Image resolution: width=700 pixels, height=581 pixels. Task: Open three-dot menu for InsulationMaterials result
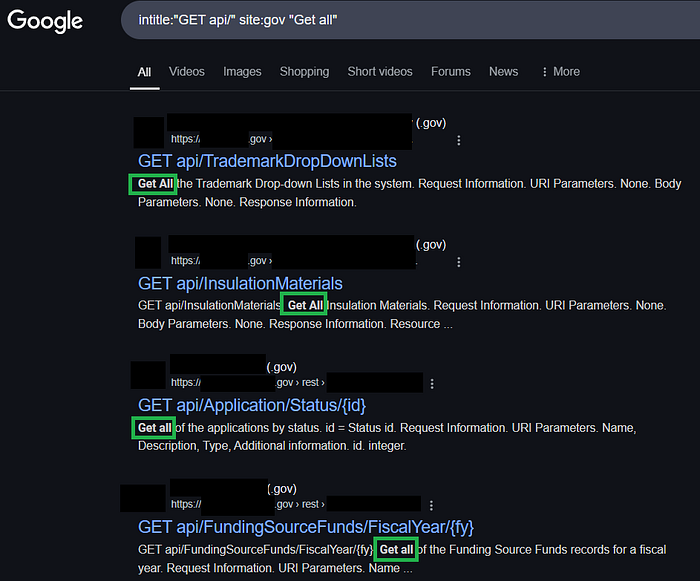[458, 262]
